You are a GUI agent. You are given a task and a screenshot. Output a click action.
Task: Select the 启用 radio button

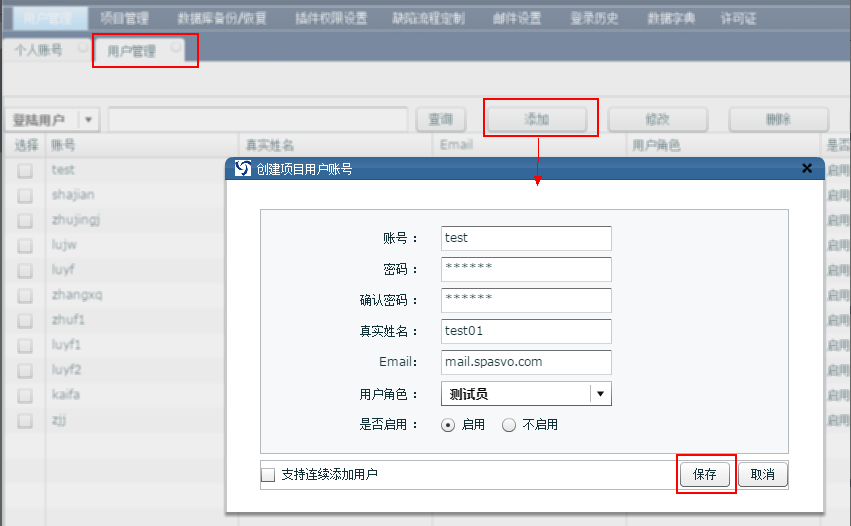449,425
